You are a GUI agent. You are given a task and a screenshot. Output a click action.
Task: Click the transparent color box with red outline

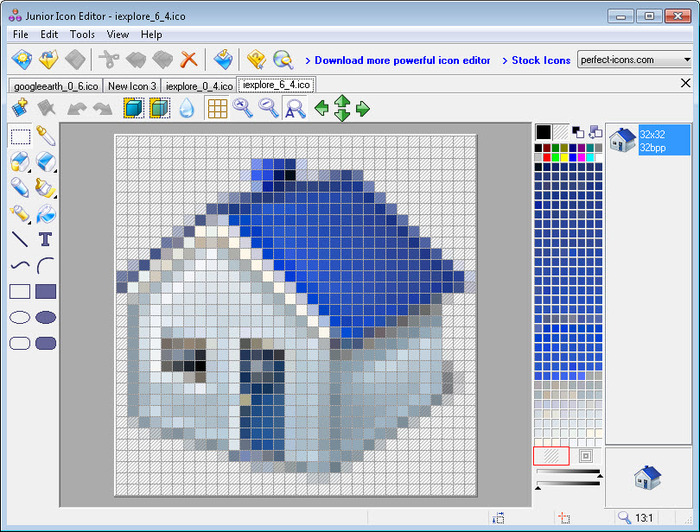(x=551, y=456)
